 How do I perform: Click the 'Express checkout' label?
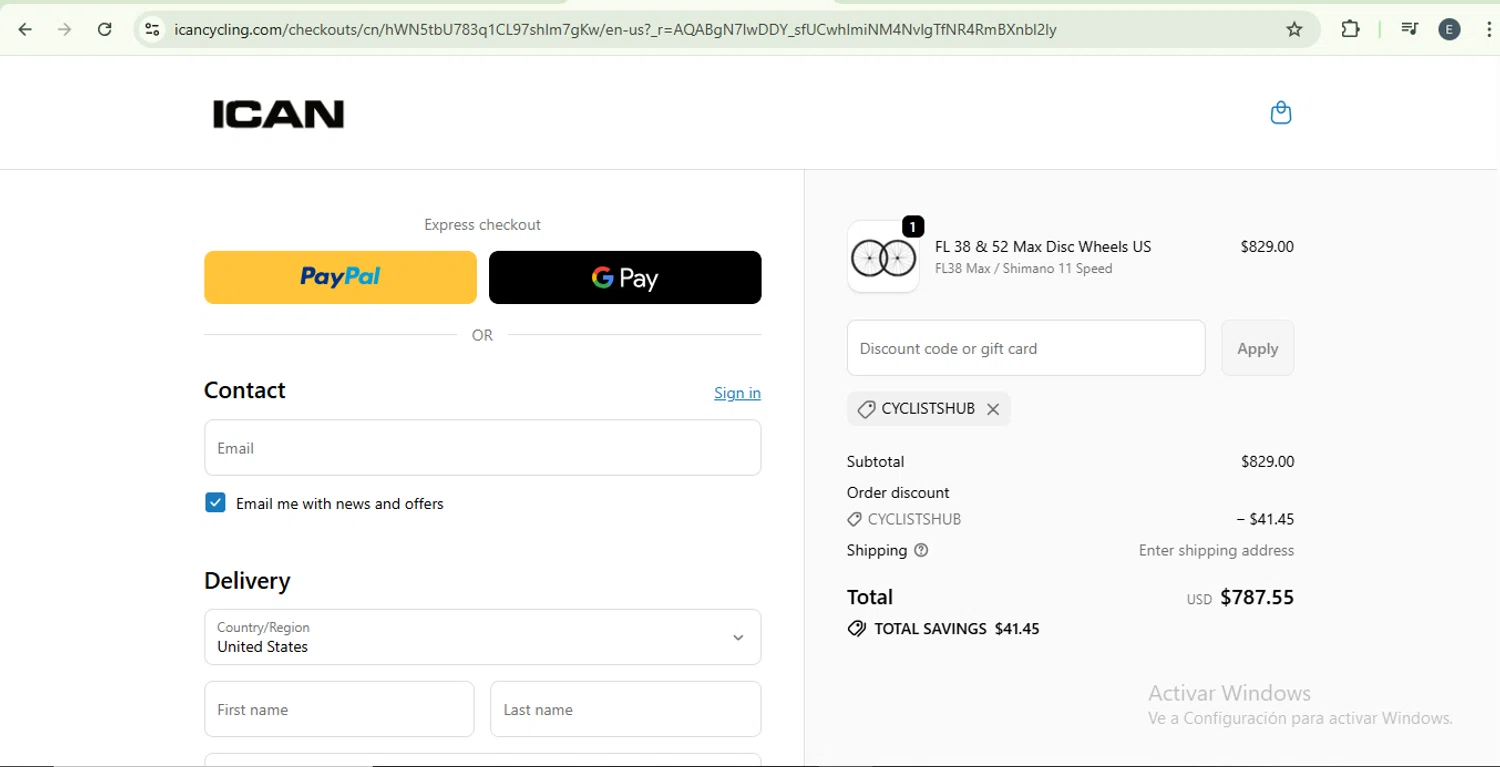[x=482, y=225]
